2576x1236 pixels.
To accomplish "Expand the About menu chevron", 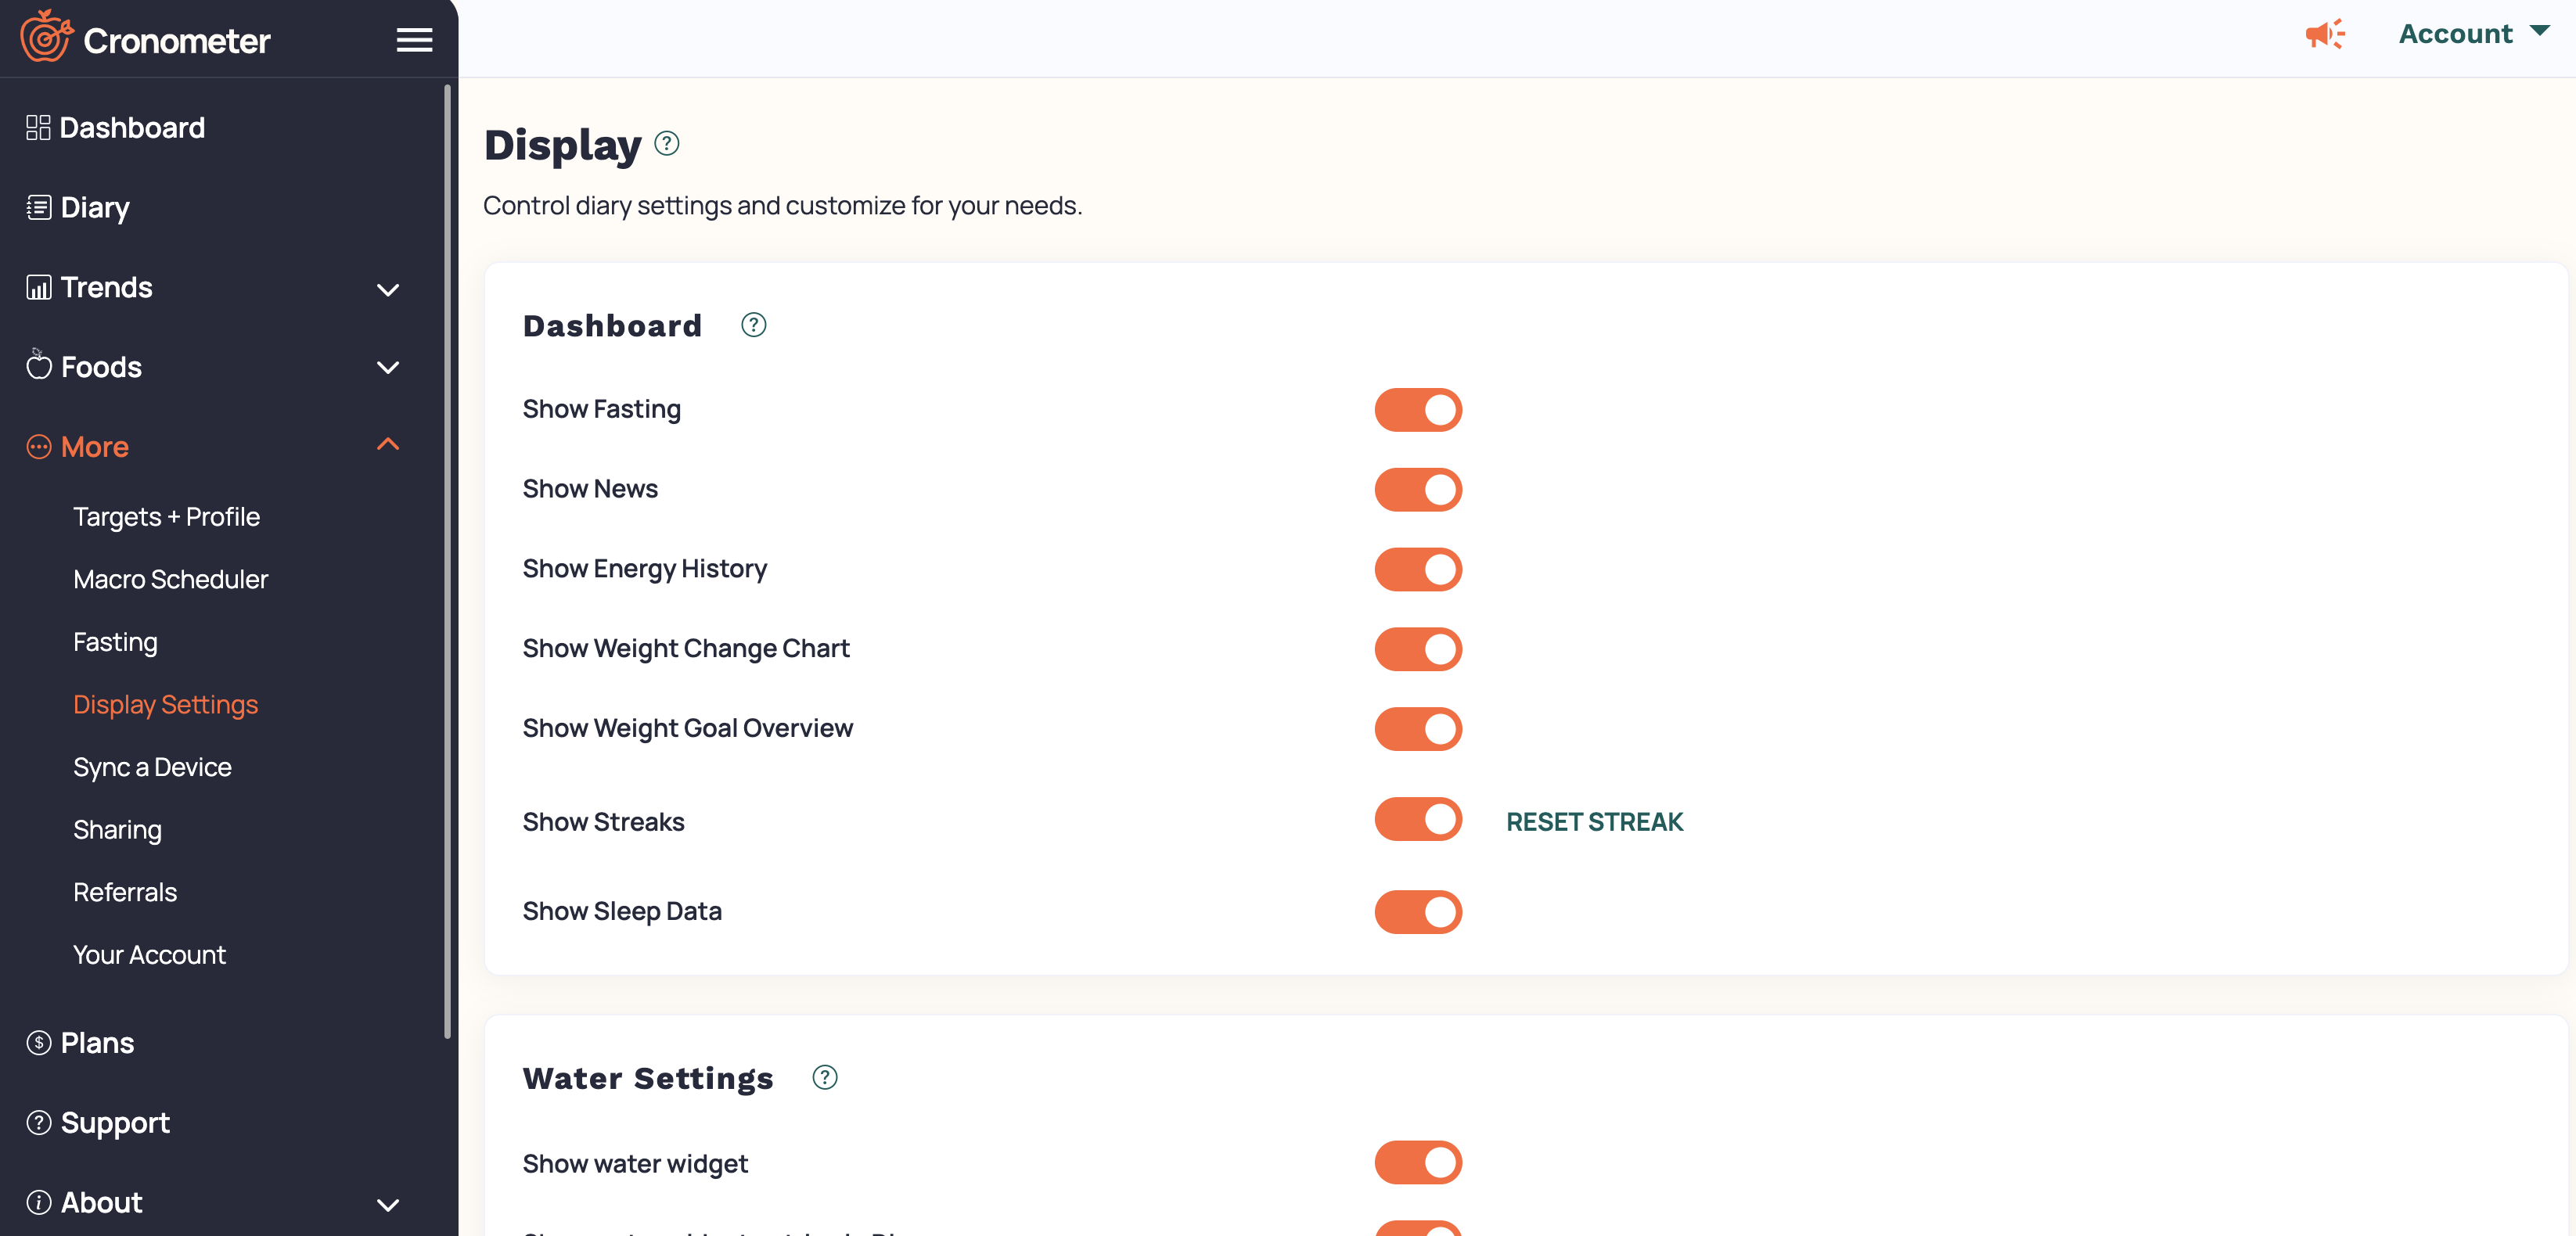I will [388, 1205].
